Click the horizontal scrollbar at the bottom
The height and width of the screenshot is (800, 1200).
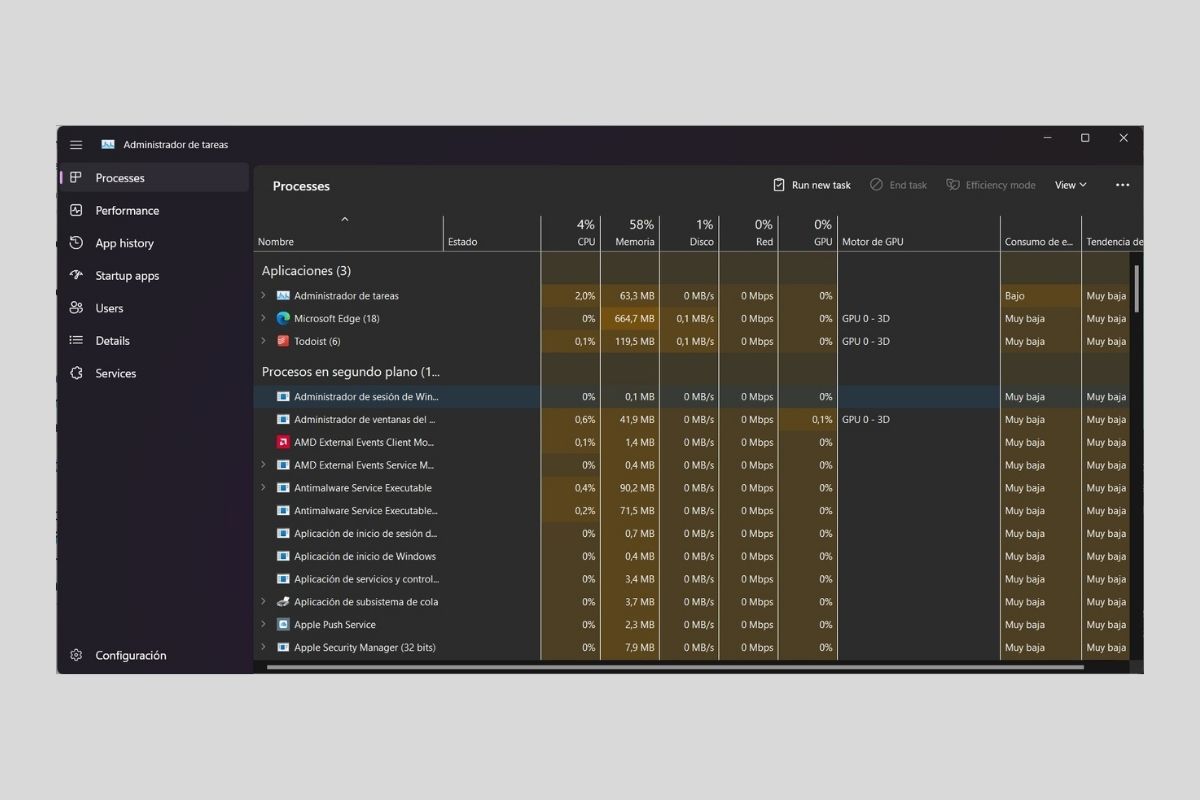coord(675,667)
